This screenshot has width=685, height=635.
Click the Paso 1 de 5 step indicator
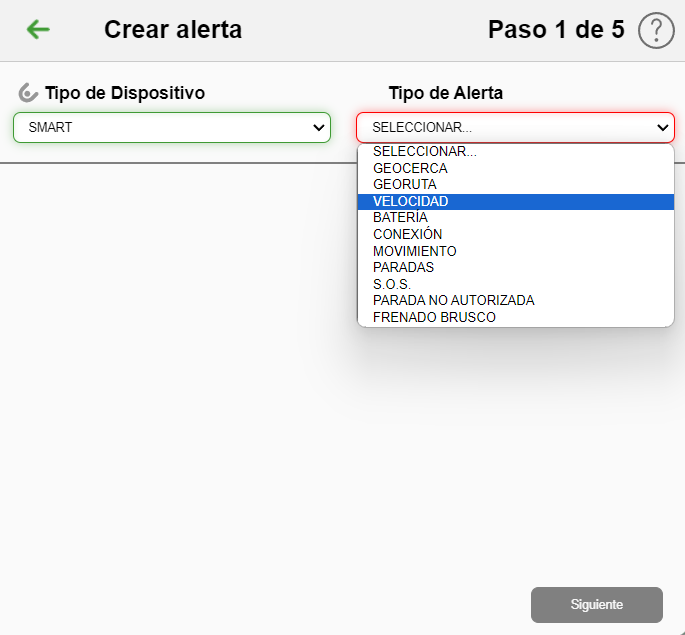tap(556, 30)
